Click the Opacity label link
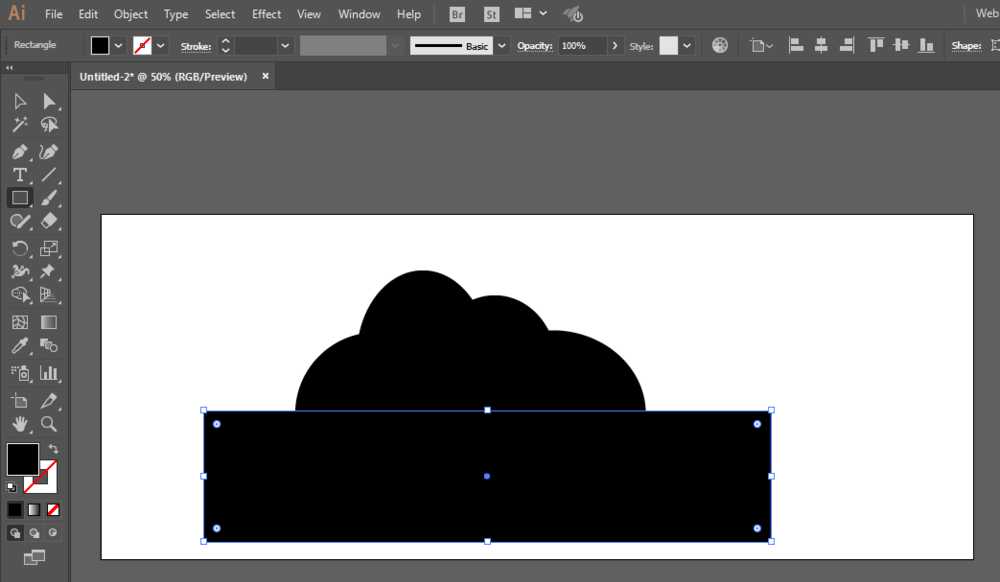The width and height of the screenshot is (1000, 582). (x=534, y=46)
